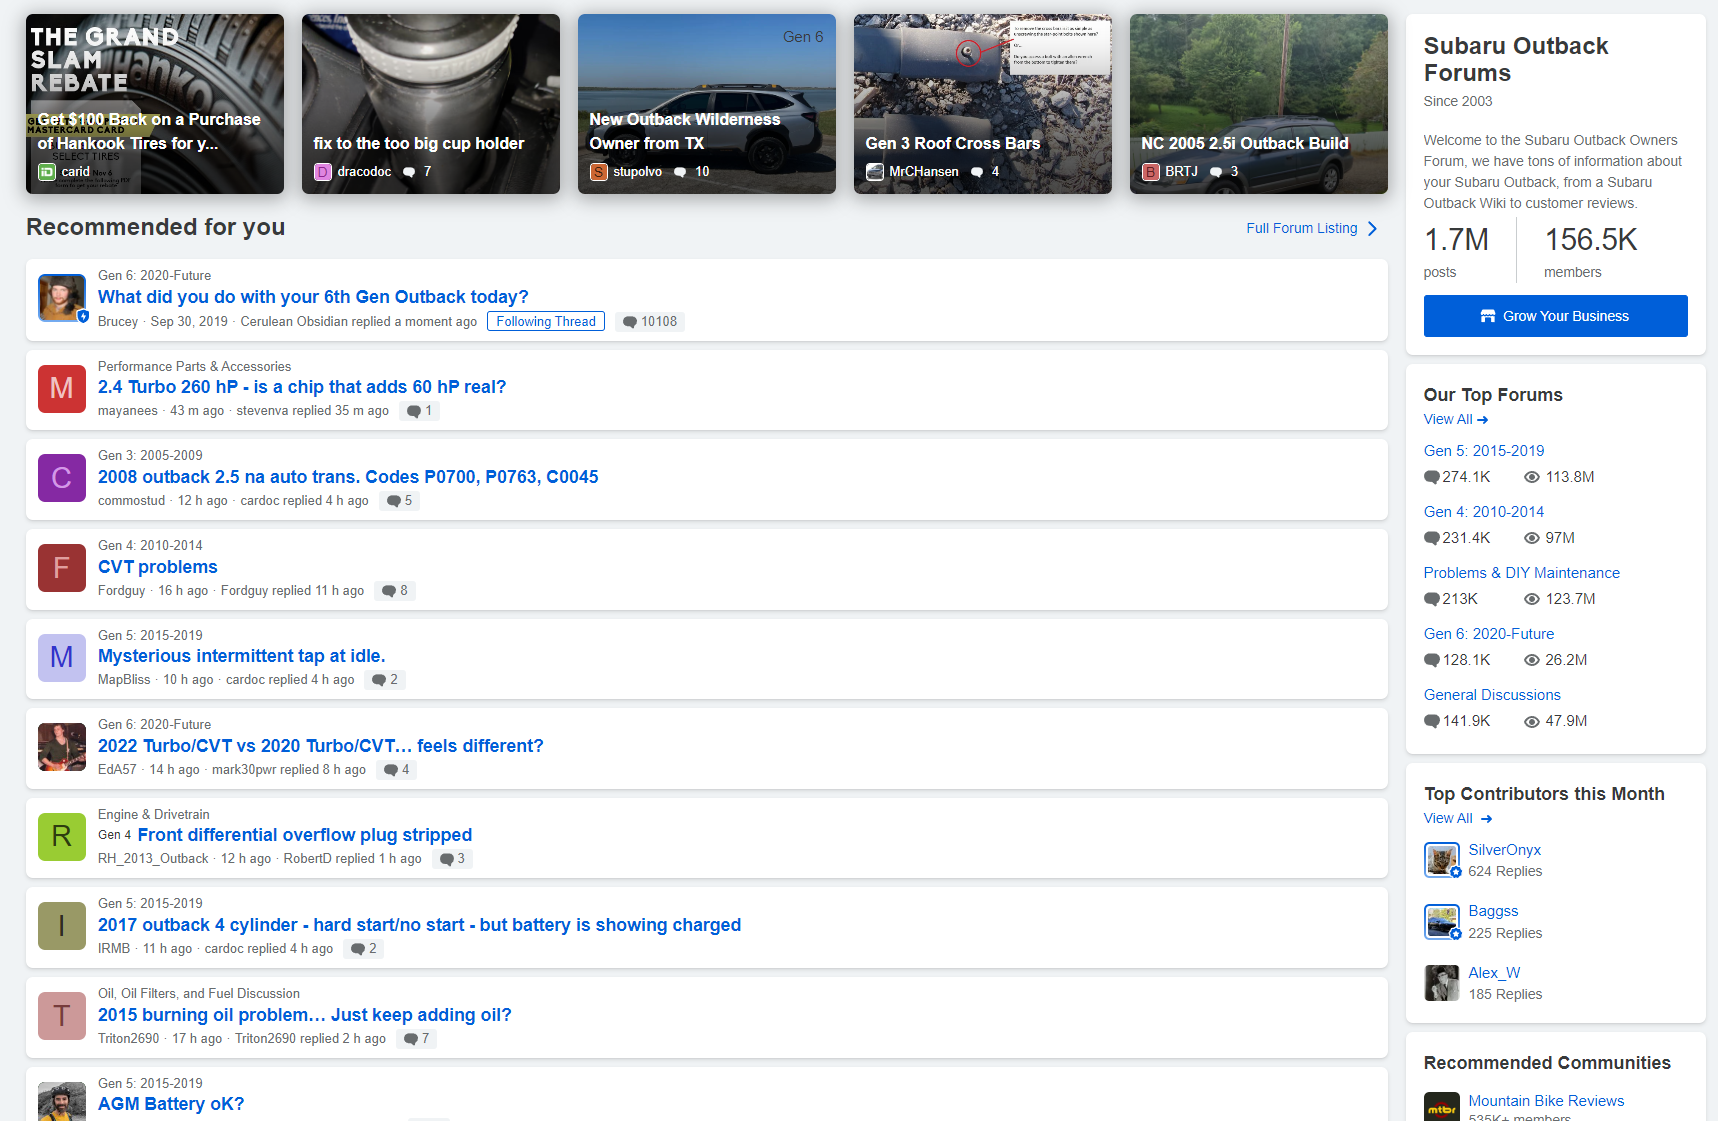
Task: Click the olive I avatar of IRMB
Action: (x=62, y=926)
